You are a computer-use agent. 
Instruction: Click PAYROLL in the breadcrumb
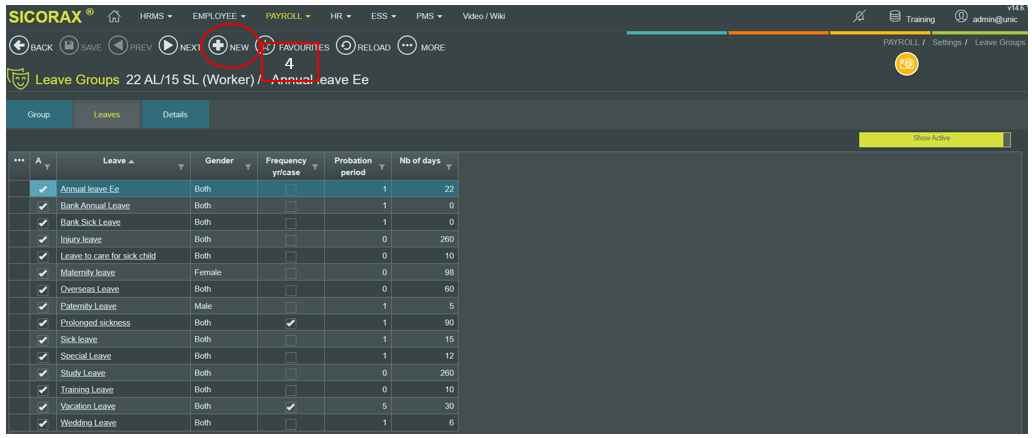(x=901, y=42)
